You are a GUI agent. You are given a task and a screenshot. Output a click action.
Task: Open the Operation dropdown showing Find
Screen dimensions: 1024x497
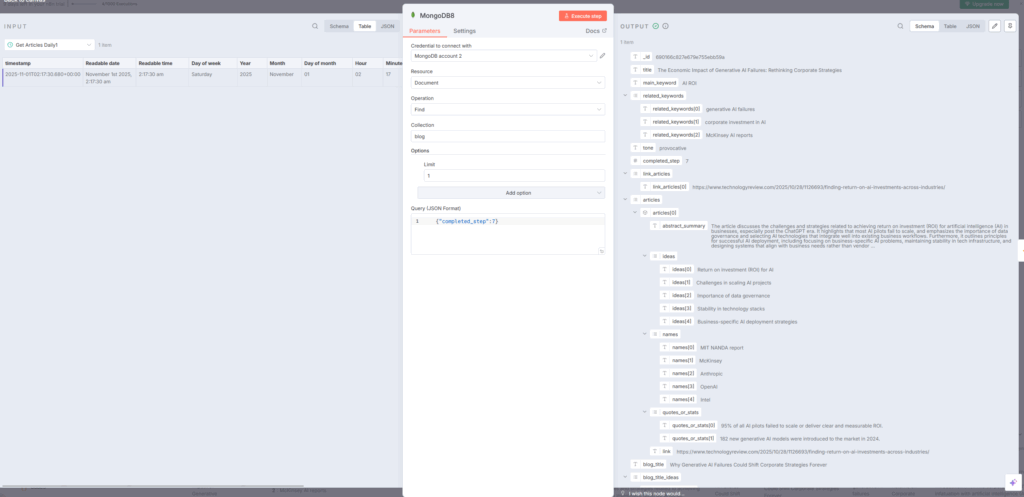pyautogui.click(x=507, y=109)
